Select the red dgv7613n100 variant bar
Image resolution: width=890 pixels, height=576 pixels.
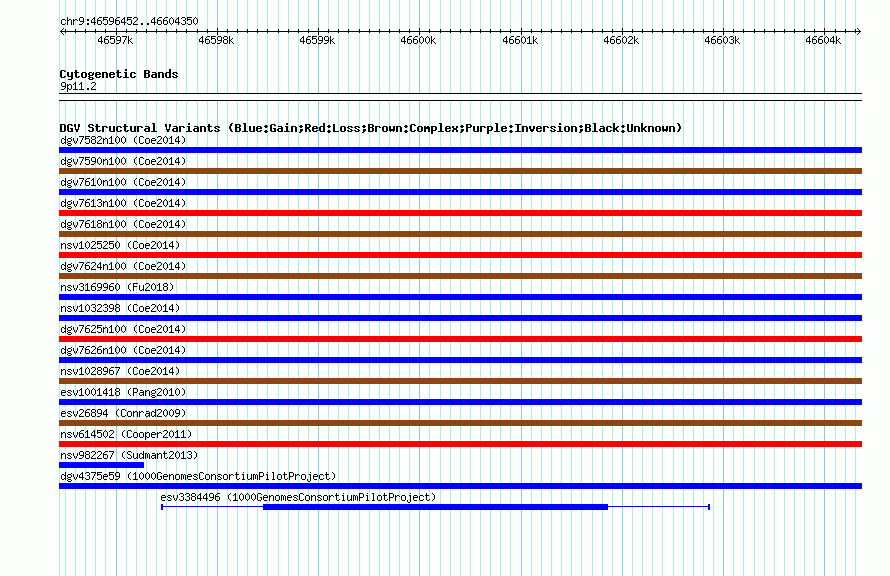coord(460,213)
